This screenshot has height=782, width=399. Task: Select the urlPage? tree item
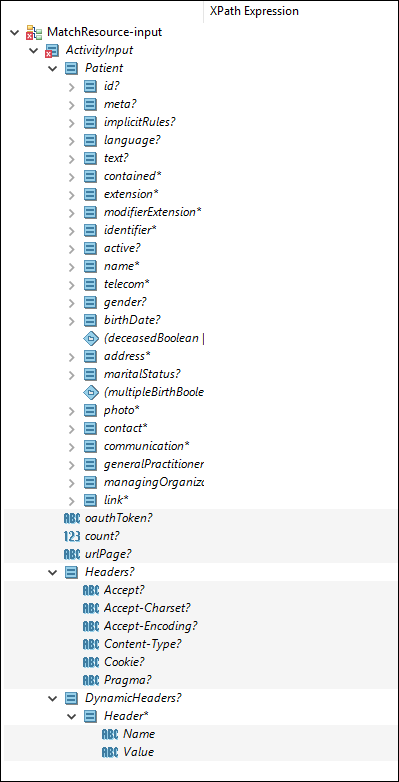tap(108, 554)
